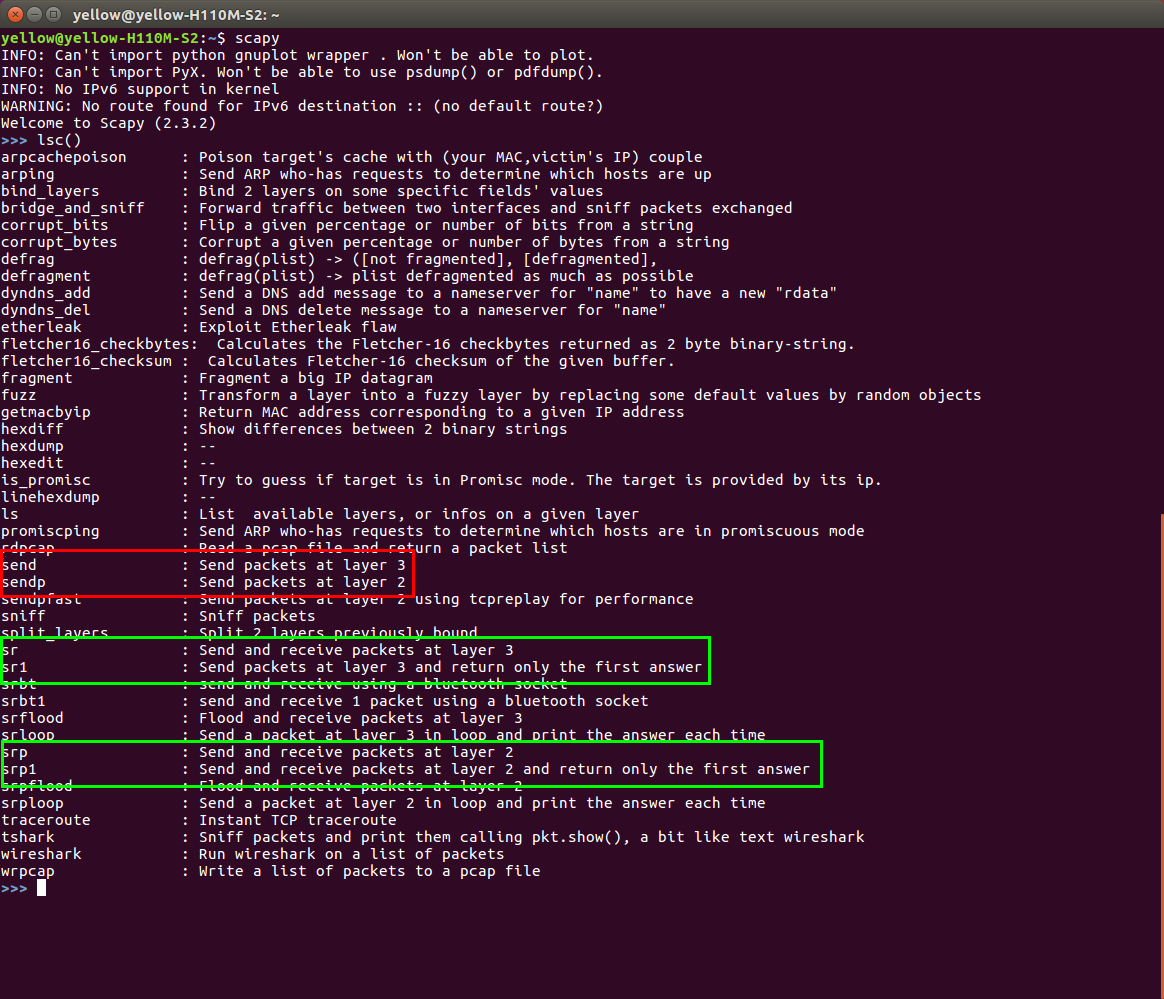Click the WARNING line about IPv6 route

(302, 106)
